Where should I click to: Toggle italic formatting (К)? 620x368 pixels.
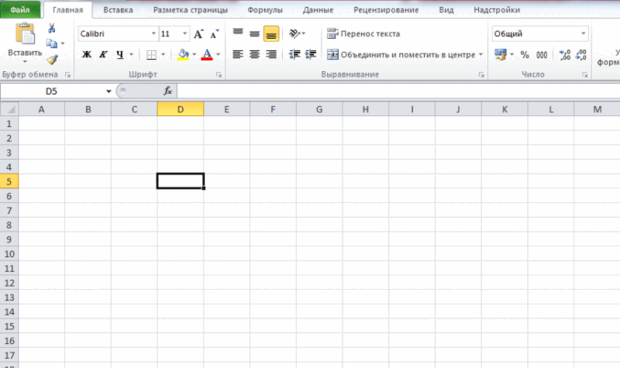[x=103, y=55]
